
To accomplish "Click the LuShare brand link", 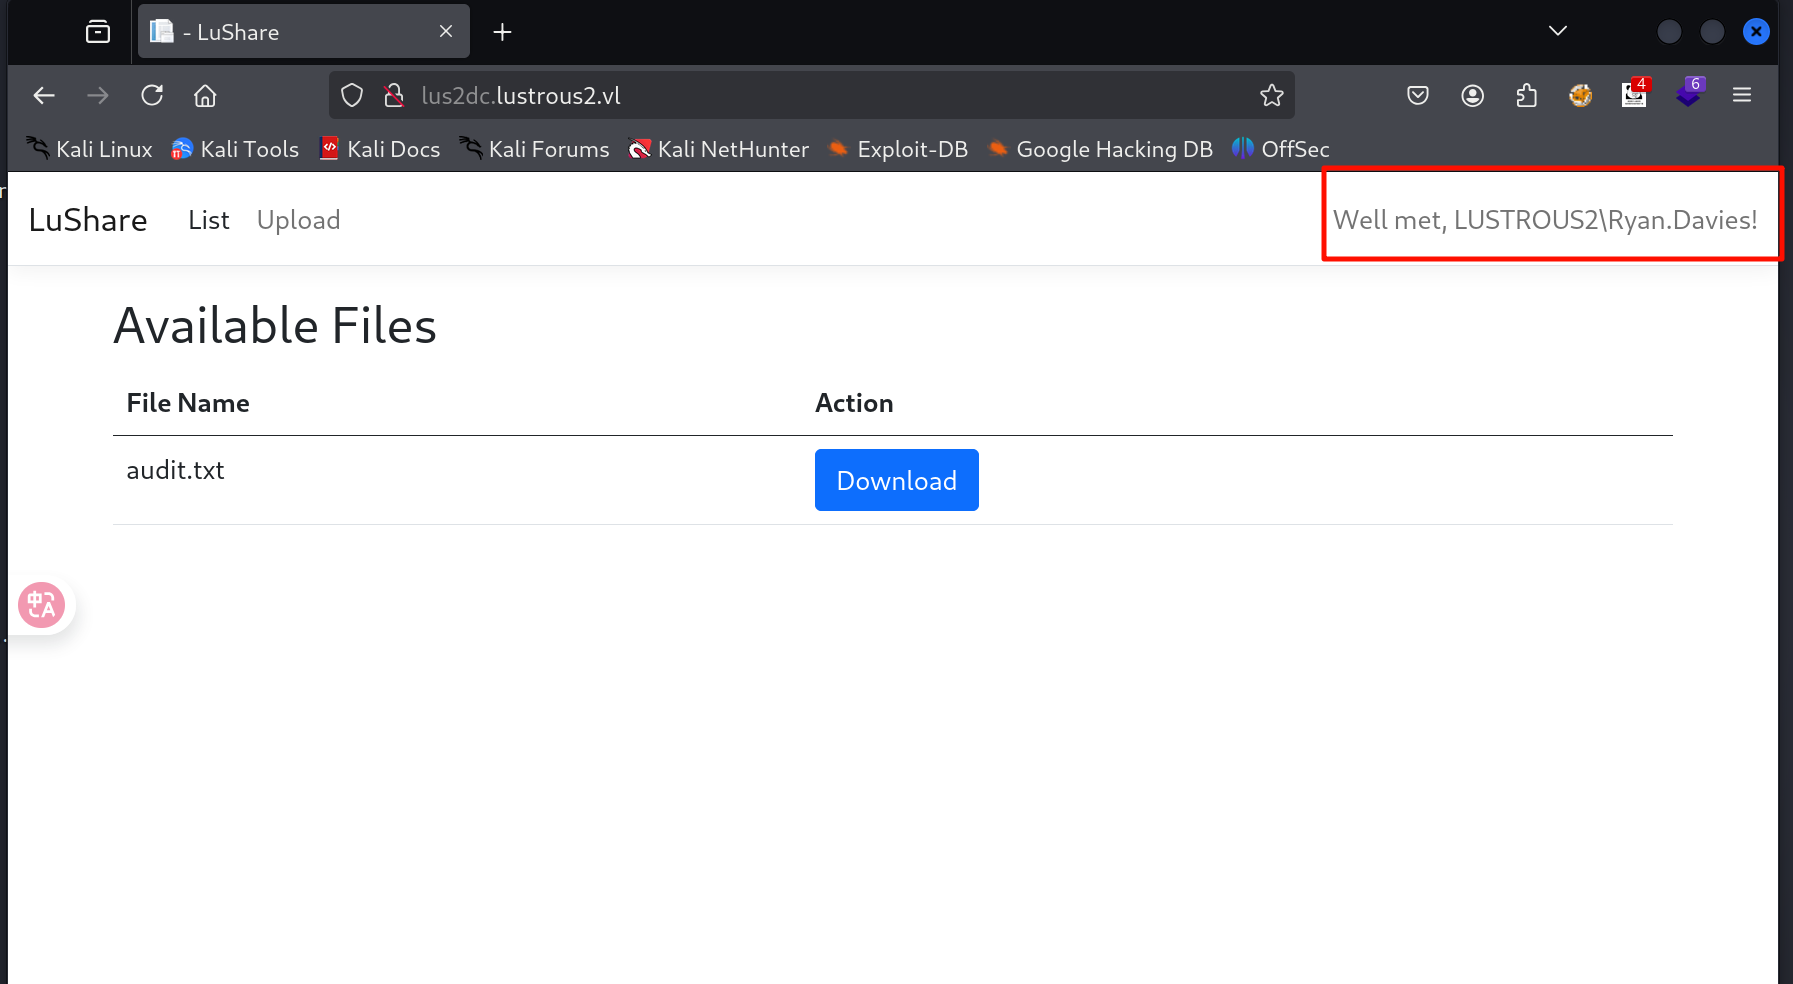I will [88, 220].
